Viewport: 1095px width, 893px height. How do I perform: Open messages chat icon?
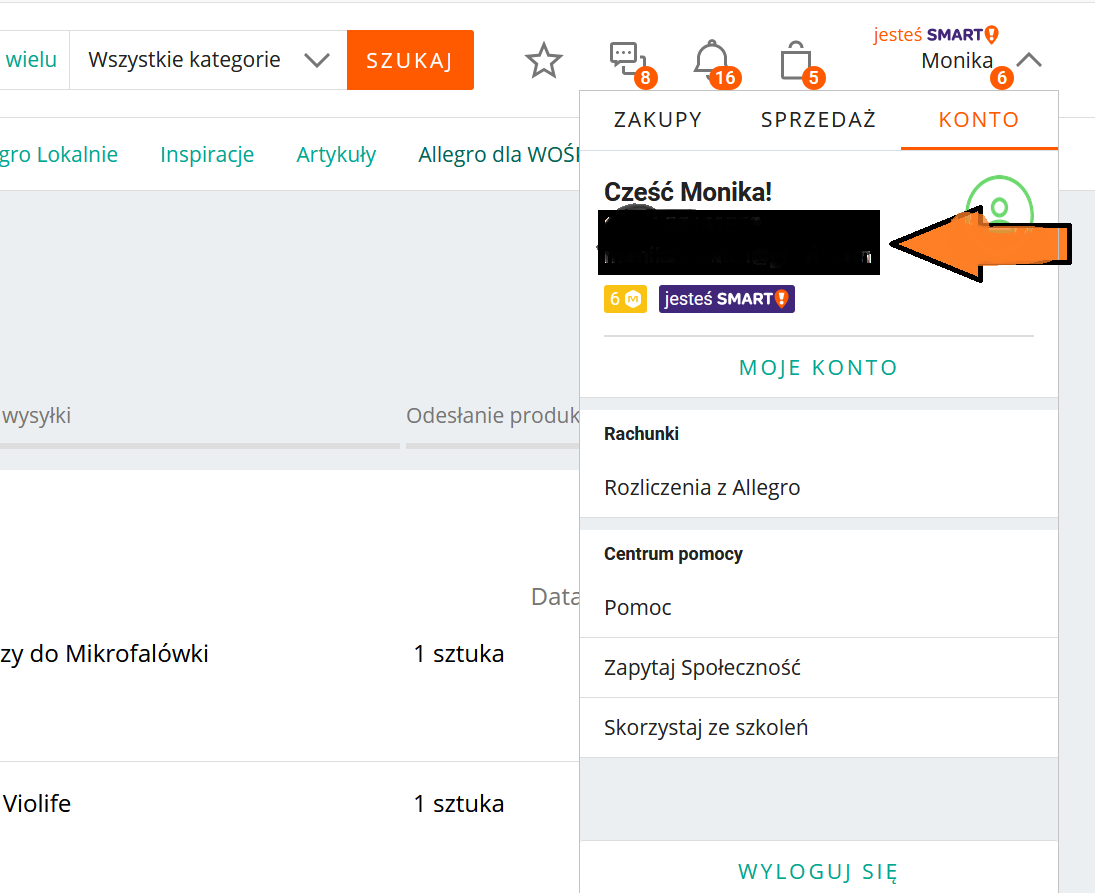628,60
